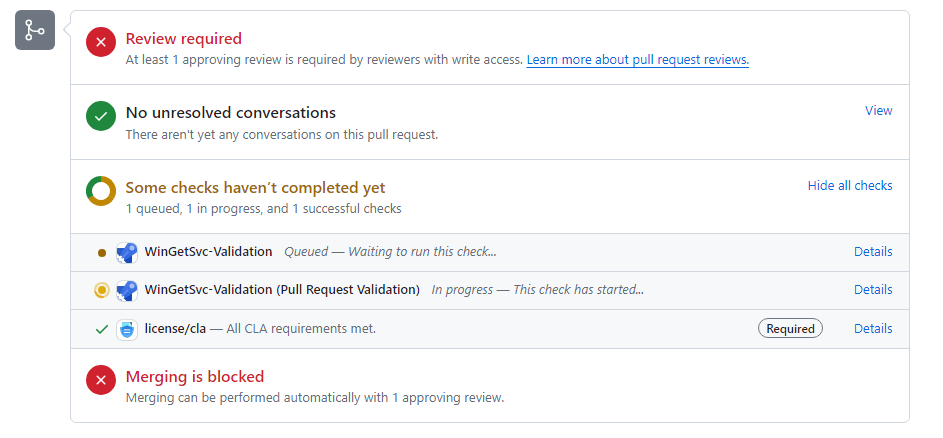Click the red X beside Merging is blocked
This screenshot has width=943, height=438.
tap(101, 380)
